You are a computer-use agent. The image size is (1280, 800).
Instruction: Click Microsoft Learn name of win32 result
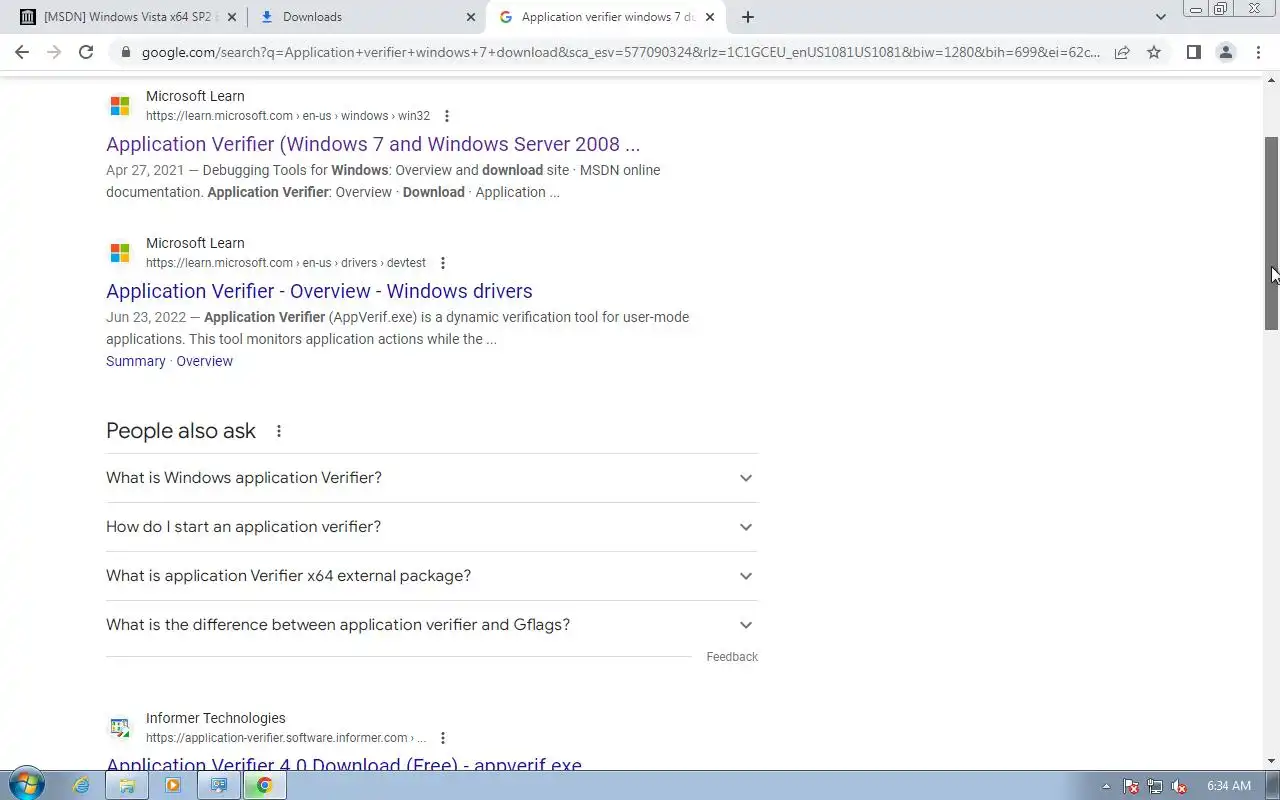click(x=195, y=96)
